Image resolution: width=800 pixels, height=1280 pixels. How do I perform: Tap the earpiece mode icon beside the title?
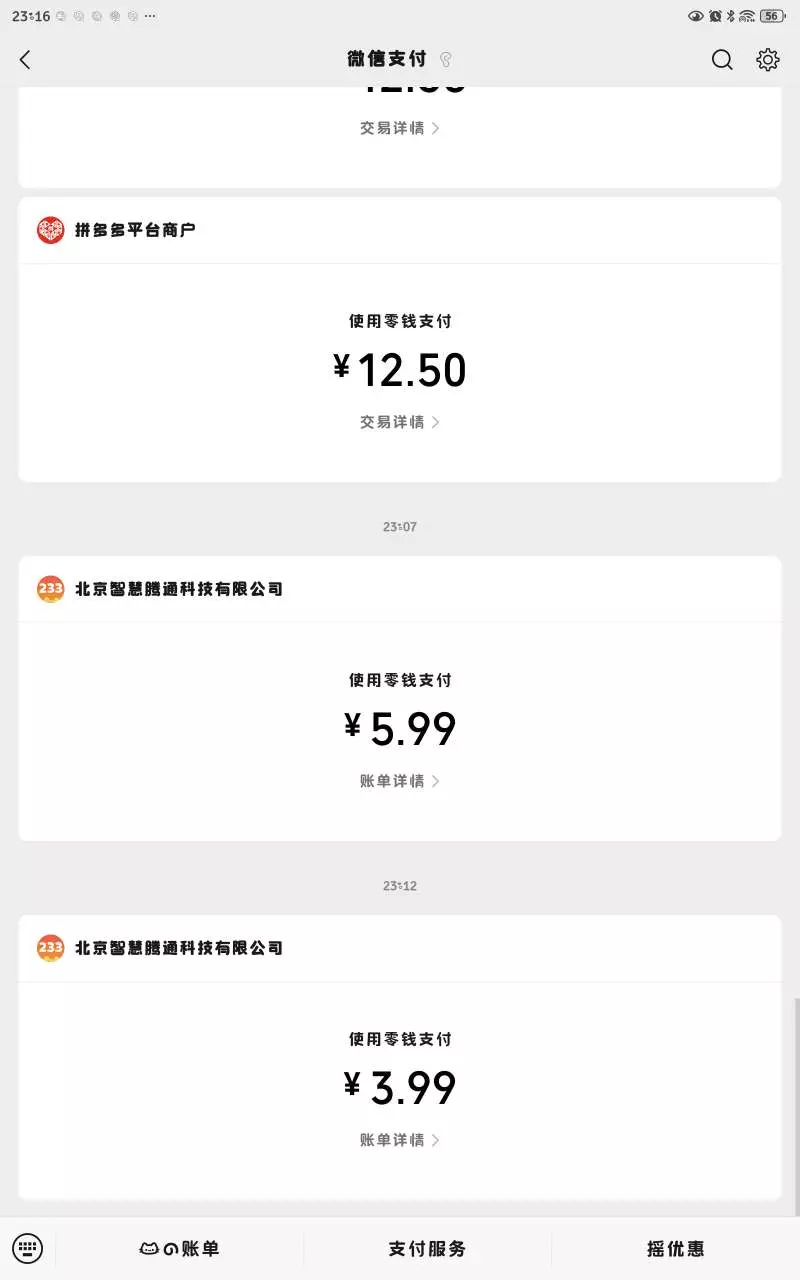(446, 60)
